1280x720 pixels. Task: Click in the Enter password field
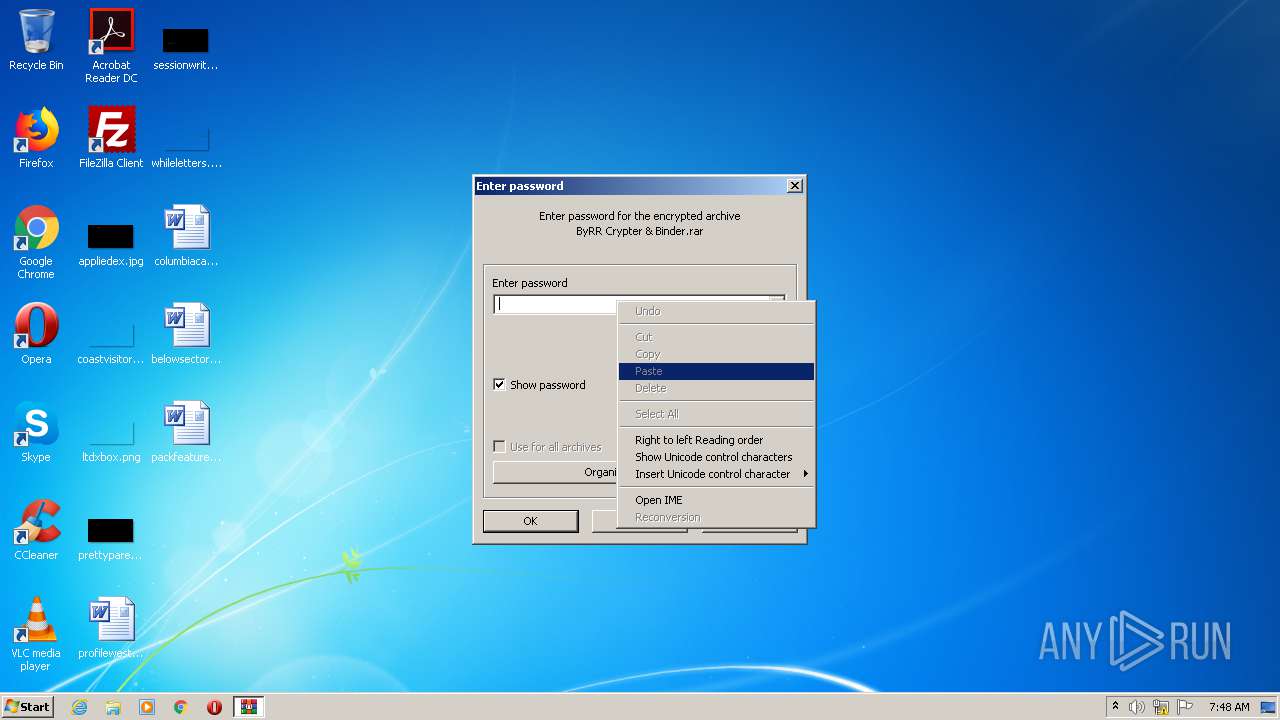[638, 305]
